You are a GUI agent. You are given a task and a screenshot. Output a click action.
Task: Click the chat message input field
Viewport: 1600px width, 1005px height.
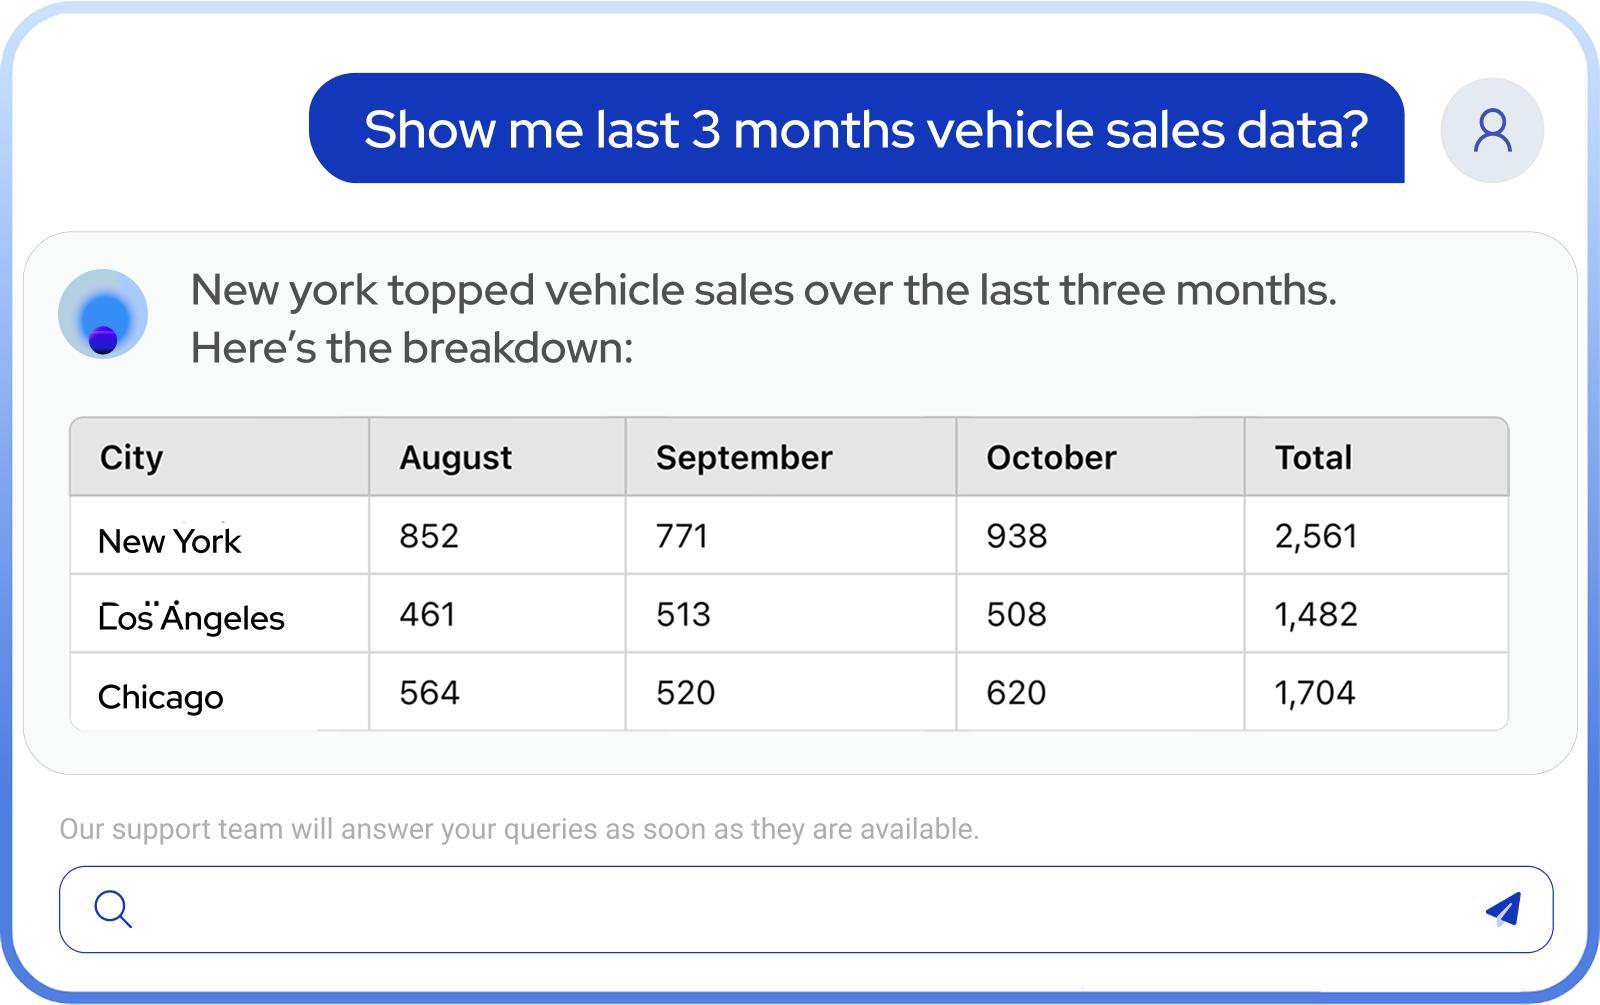coord(800,909)
